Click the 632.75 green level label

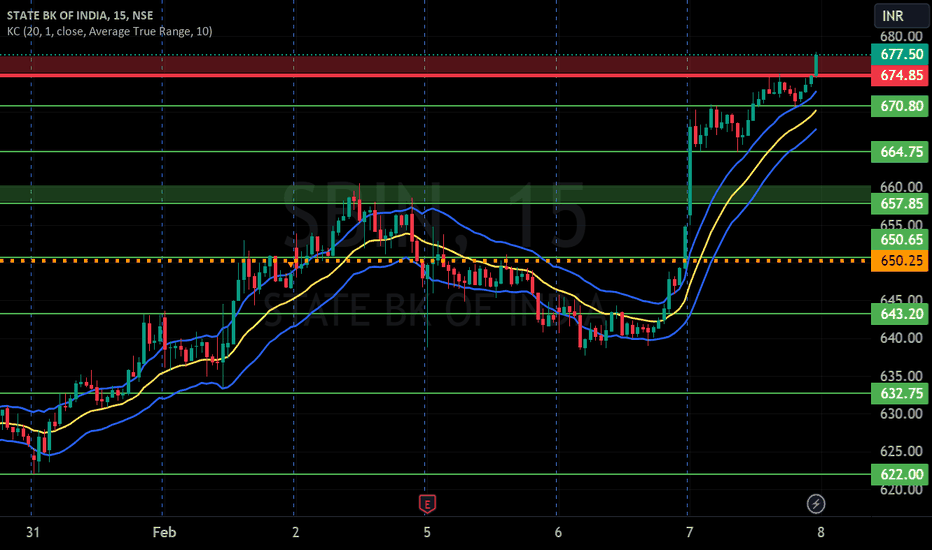[900, 393]
